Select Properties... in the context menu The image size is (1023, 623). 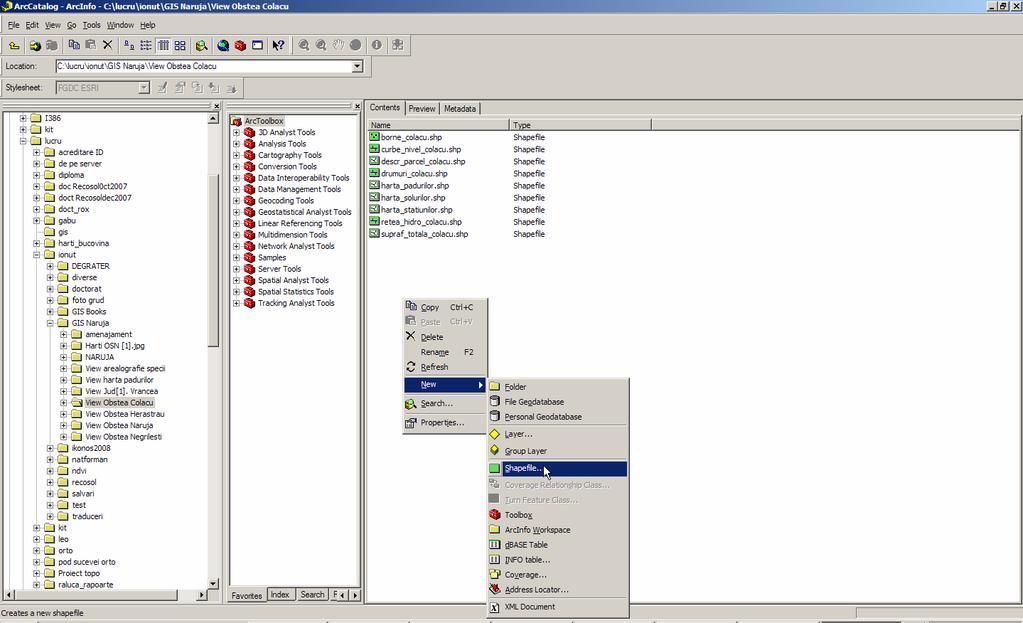[444, 423]
